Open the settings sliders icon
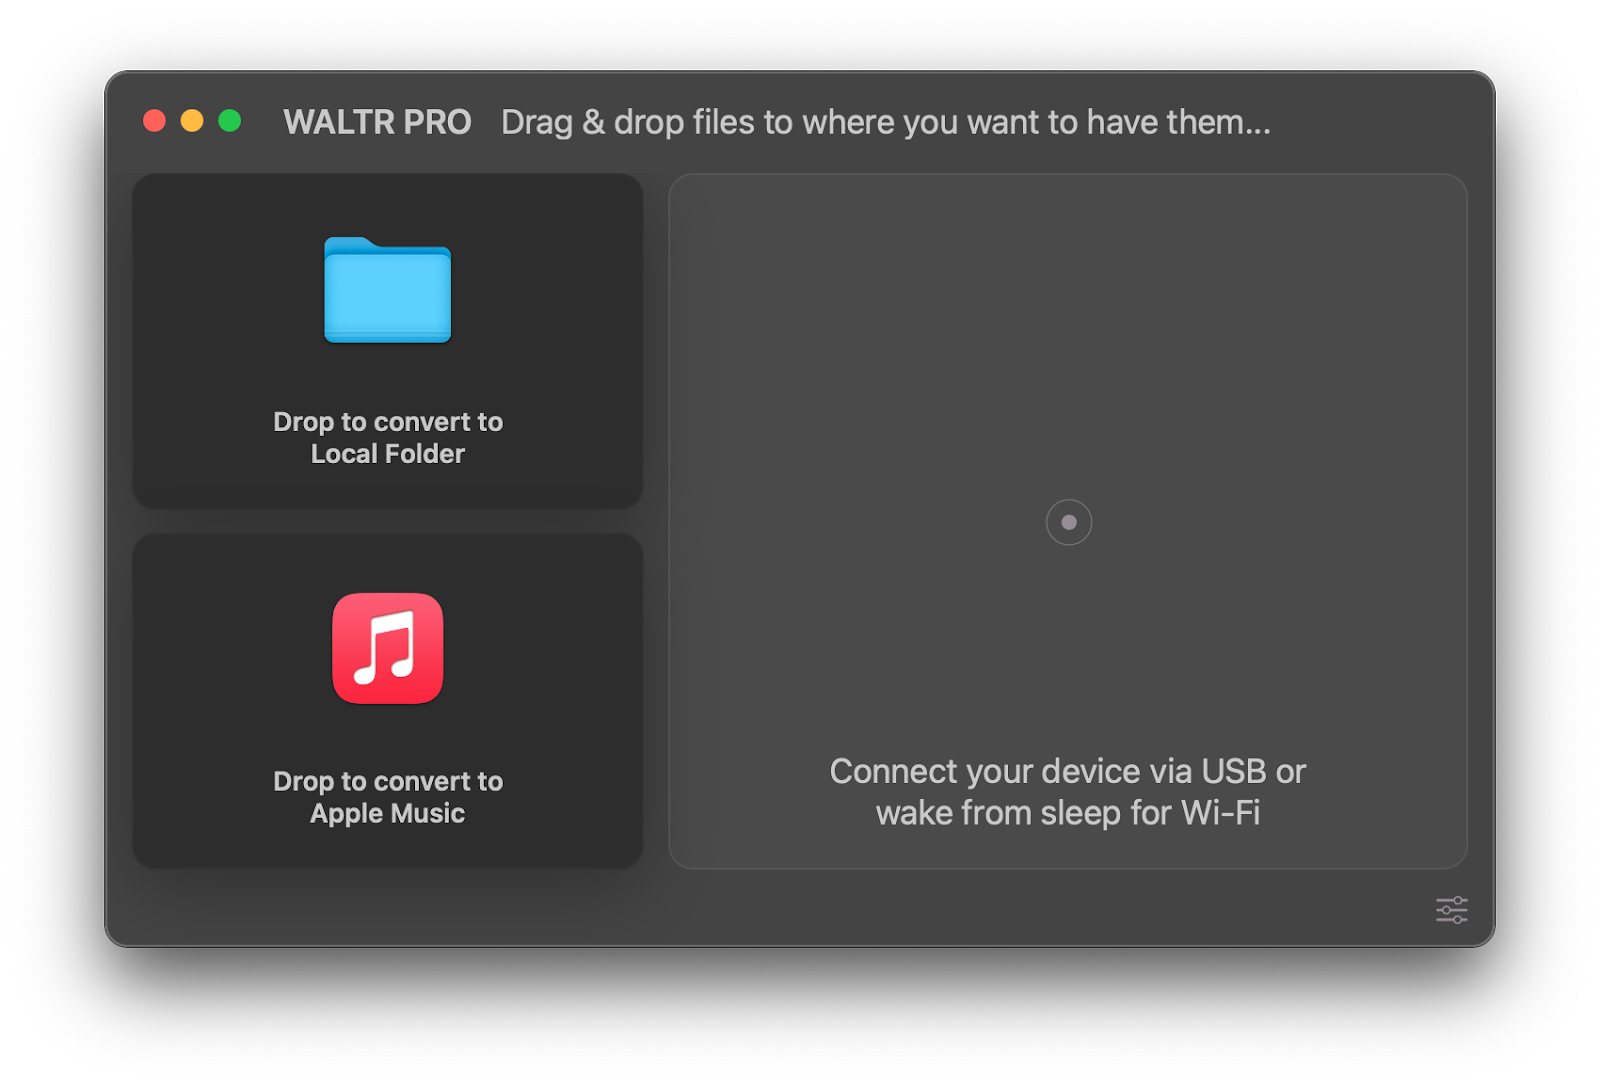This screenshot has height=1086, width=1600. tap(1451, 910)
